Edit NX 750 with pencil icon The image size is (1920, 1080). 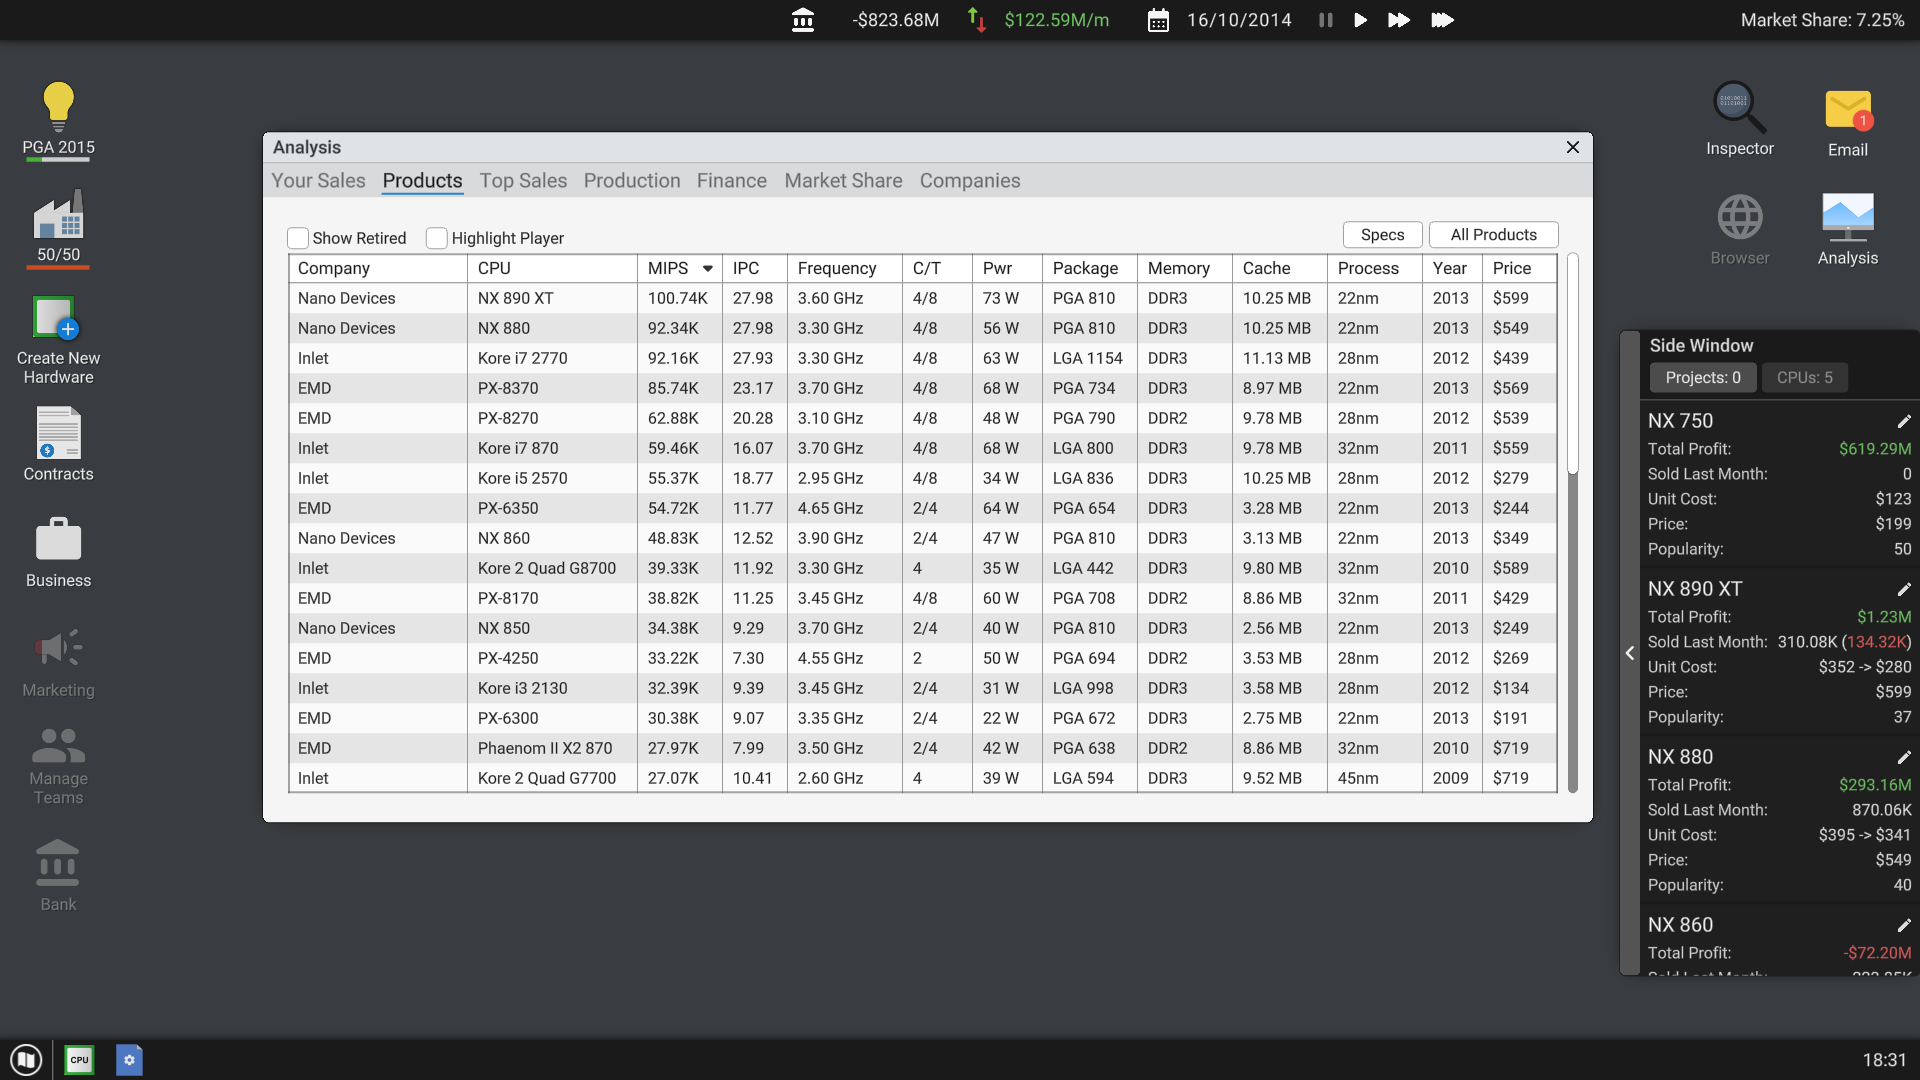[1903, 421]
